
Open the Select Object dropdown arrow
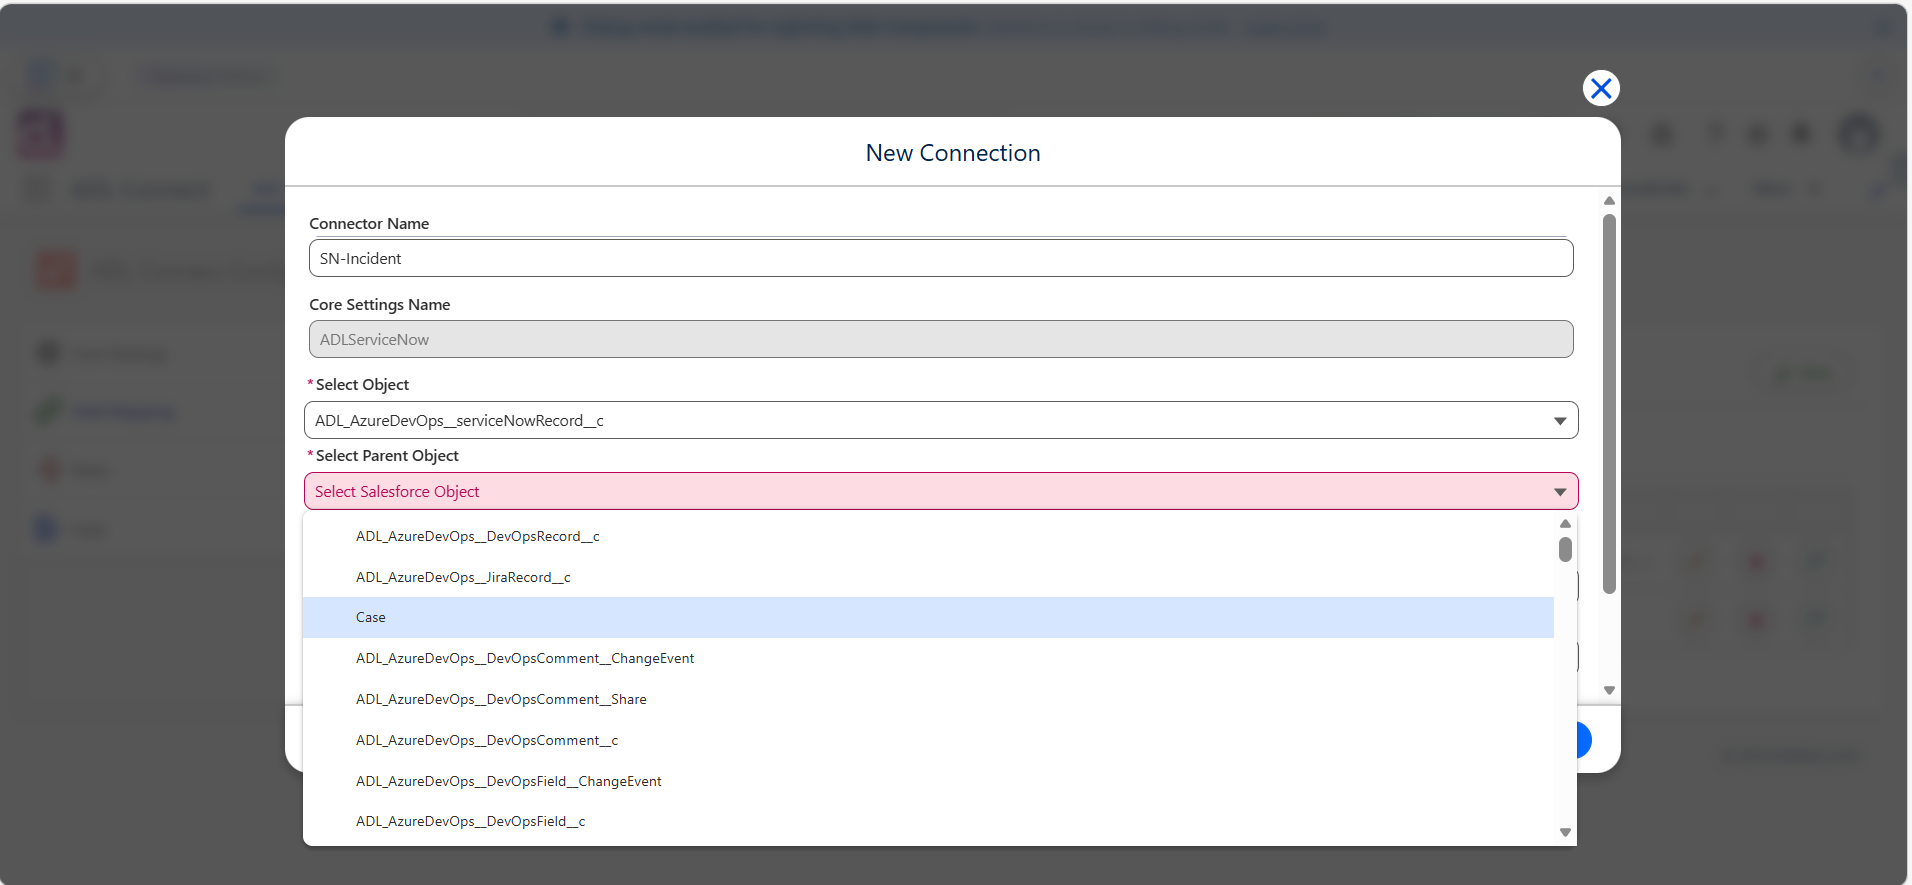click(x=1560, y=421)
